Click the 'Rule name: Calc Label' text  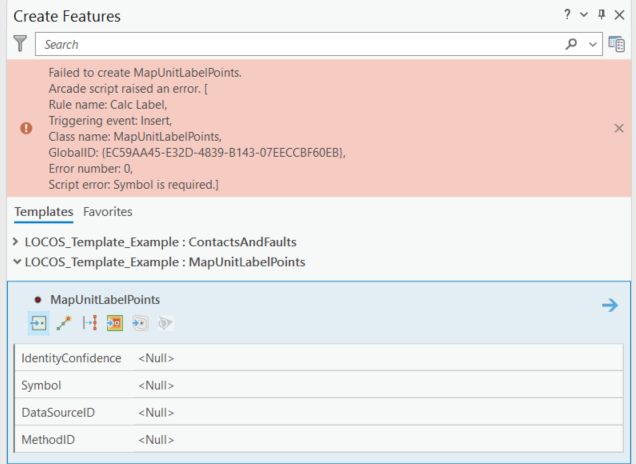pos(108,105)
